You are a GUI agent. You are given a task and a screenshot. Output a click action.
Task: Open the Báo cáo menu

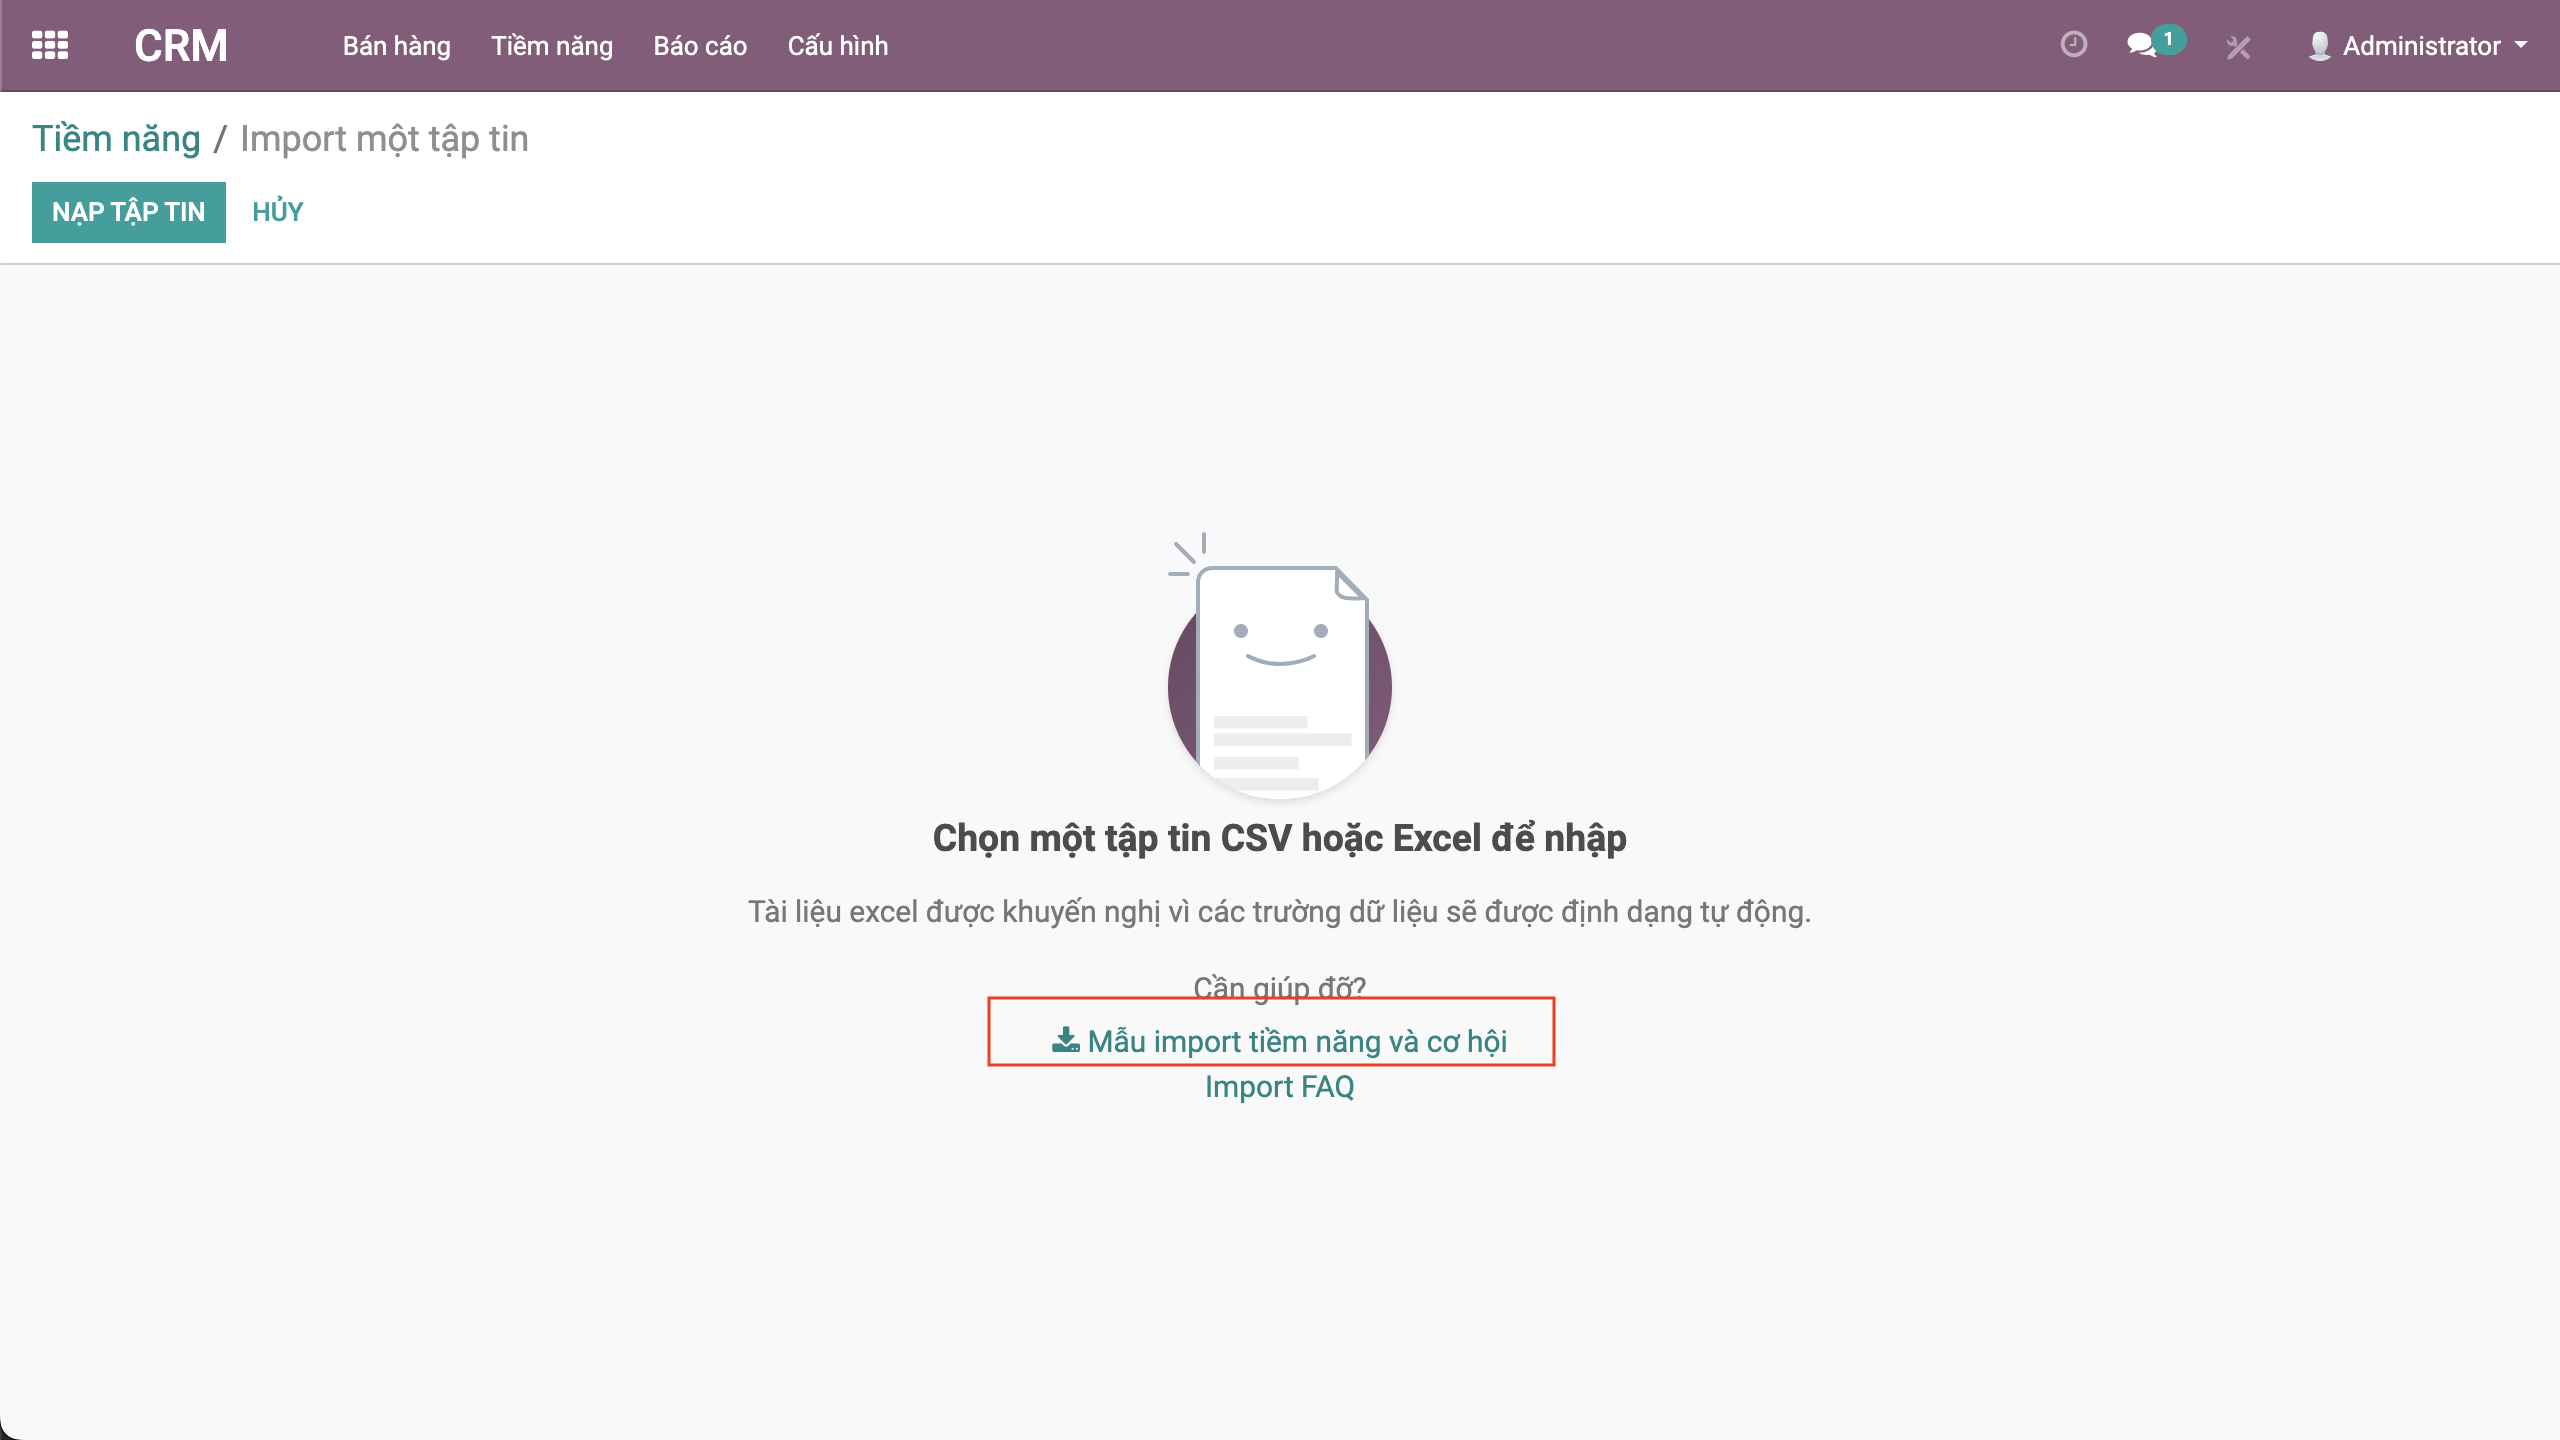click(700, 46)
